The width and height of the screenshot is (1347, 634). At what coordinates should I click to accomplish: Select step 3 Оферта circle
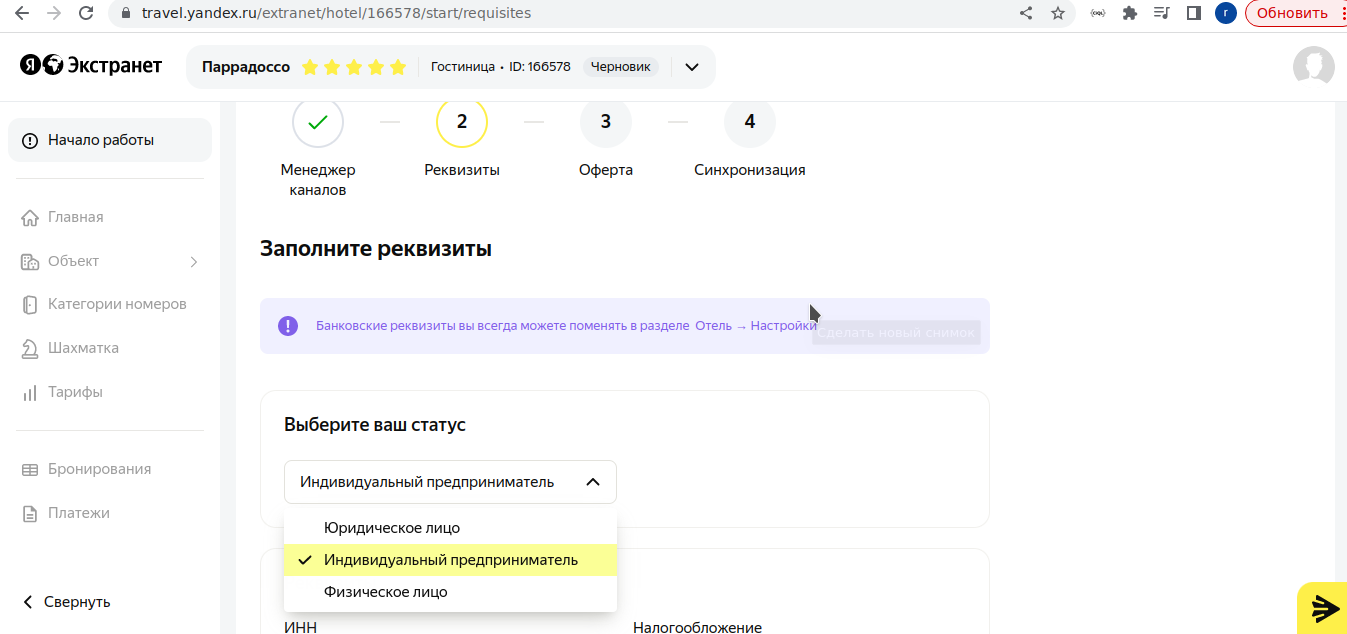[606, 122]
